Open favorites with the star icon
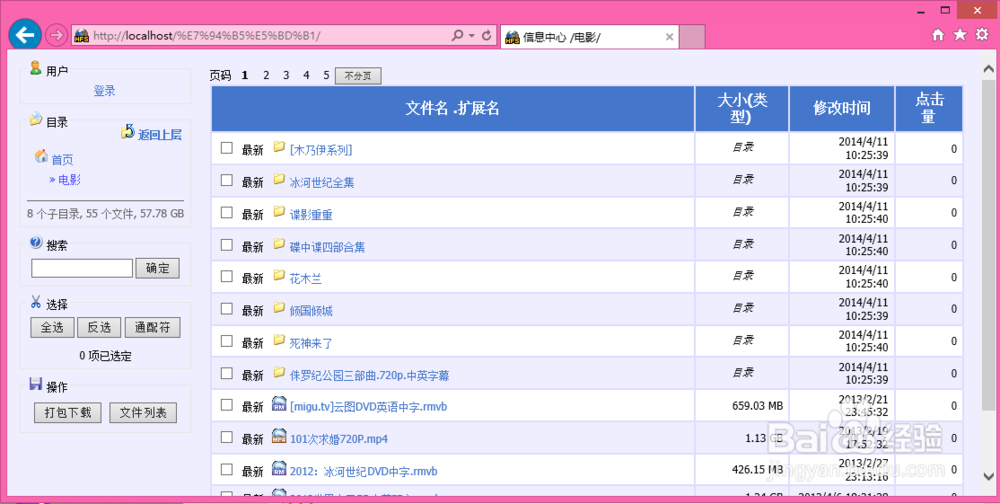Image resolution: width=1000 pixels, height=504 pixels. pos(960,35)
